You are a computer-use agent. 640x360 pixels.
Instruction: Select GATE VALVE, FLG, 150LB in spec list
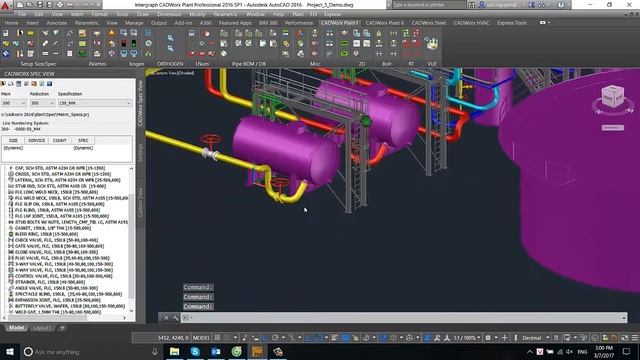pos(59,246)
